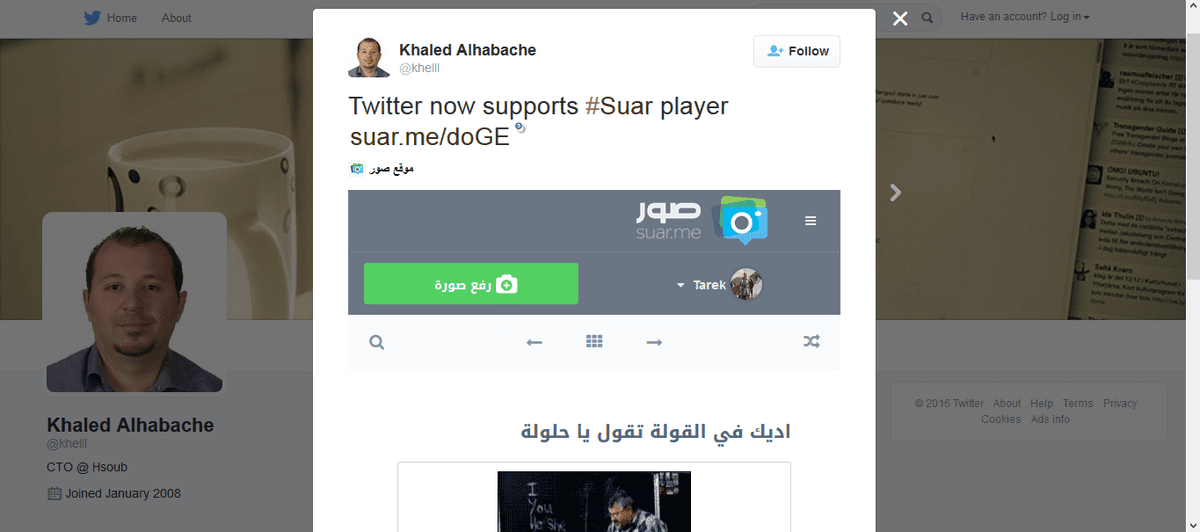This screenshot has height=532, width=1200.
Task: Click the search magnifier in top bar
Action: pyautogui.click(x=927, y=18)
